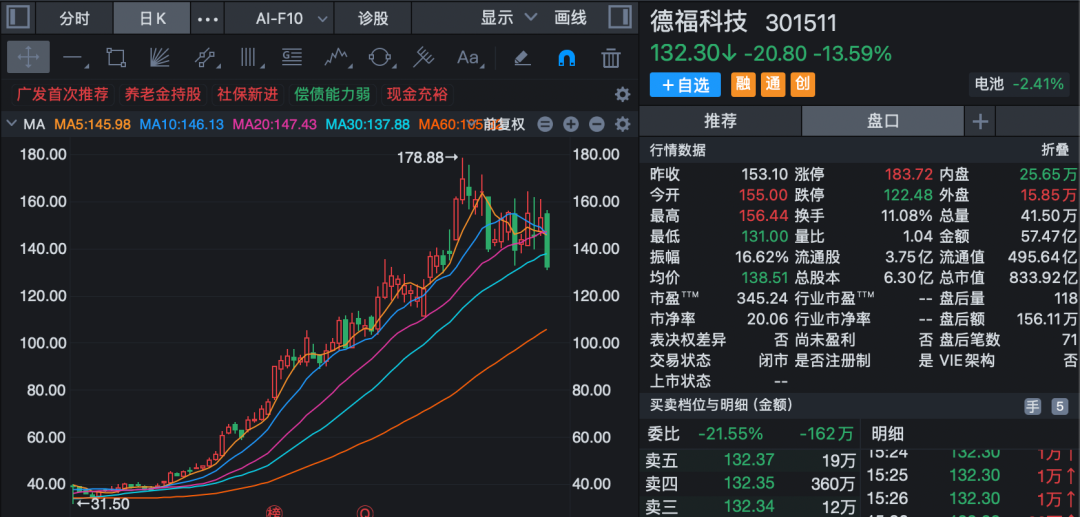Toggle the 5 levels button
The height and width of the screenshot is (517, 1080).
1060,406
